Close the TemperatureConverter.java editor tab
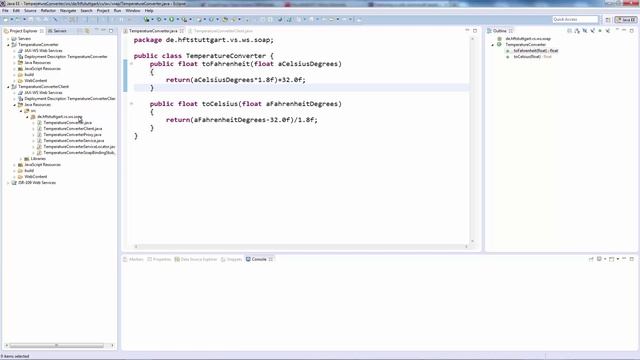 (182, 31)
